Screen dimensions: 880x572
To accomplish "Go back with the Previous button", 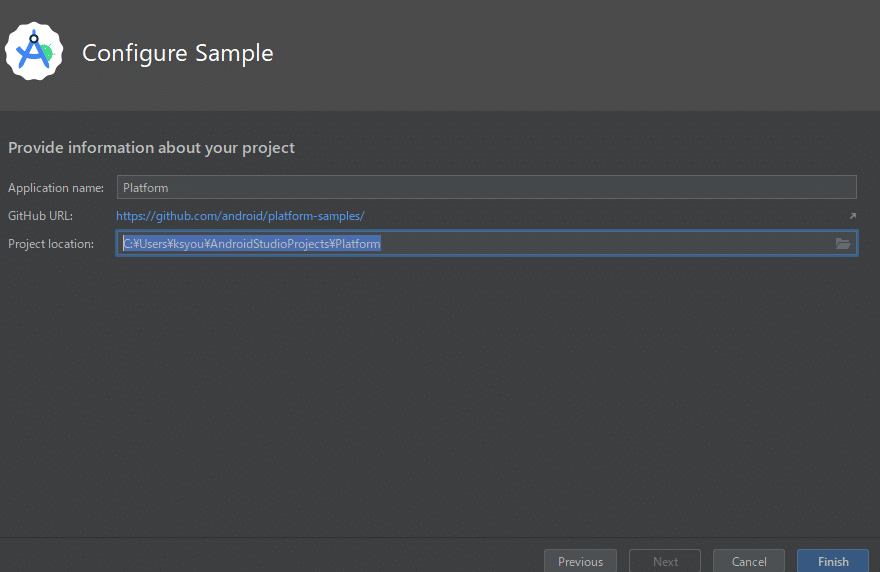I will (x=580, y=561).
